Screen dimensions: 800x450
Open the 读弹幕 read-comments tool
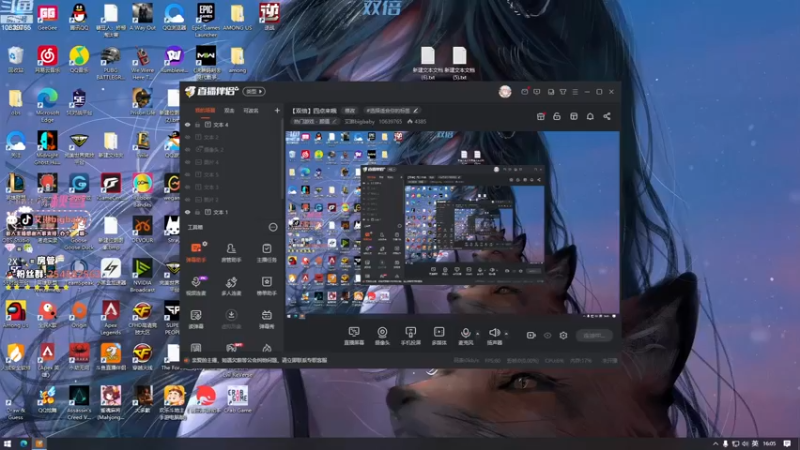pyautogui.click(x=196, y=319)
